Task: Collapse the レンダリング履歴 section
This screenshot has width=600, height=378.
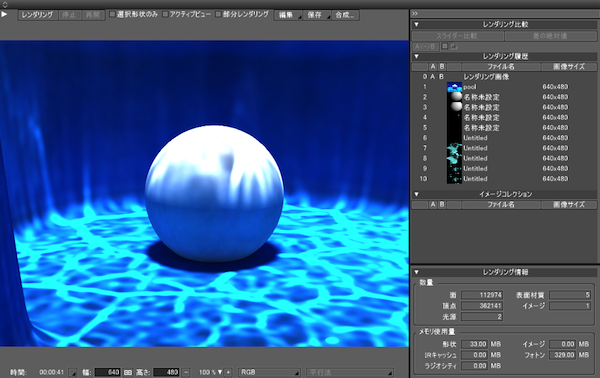Action: point(417,56)
